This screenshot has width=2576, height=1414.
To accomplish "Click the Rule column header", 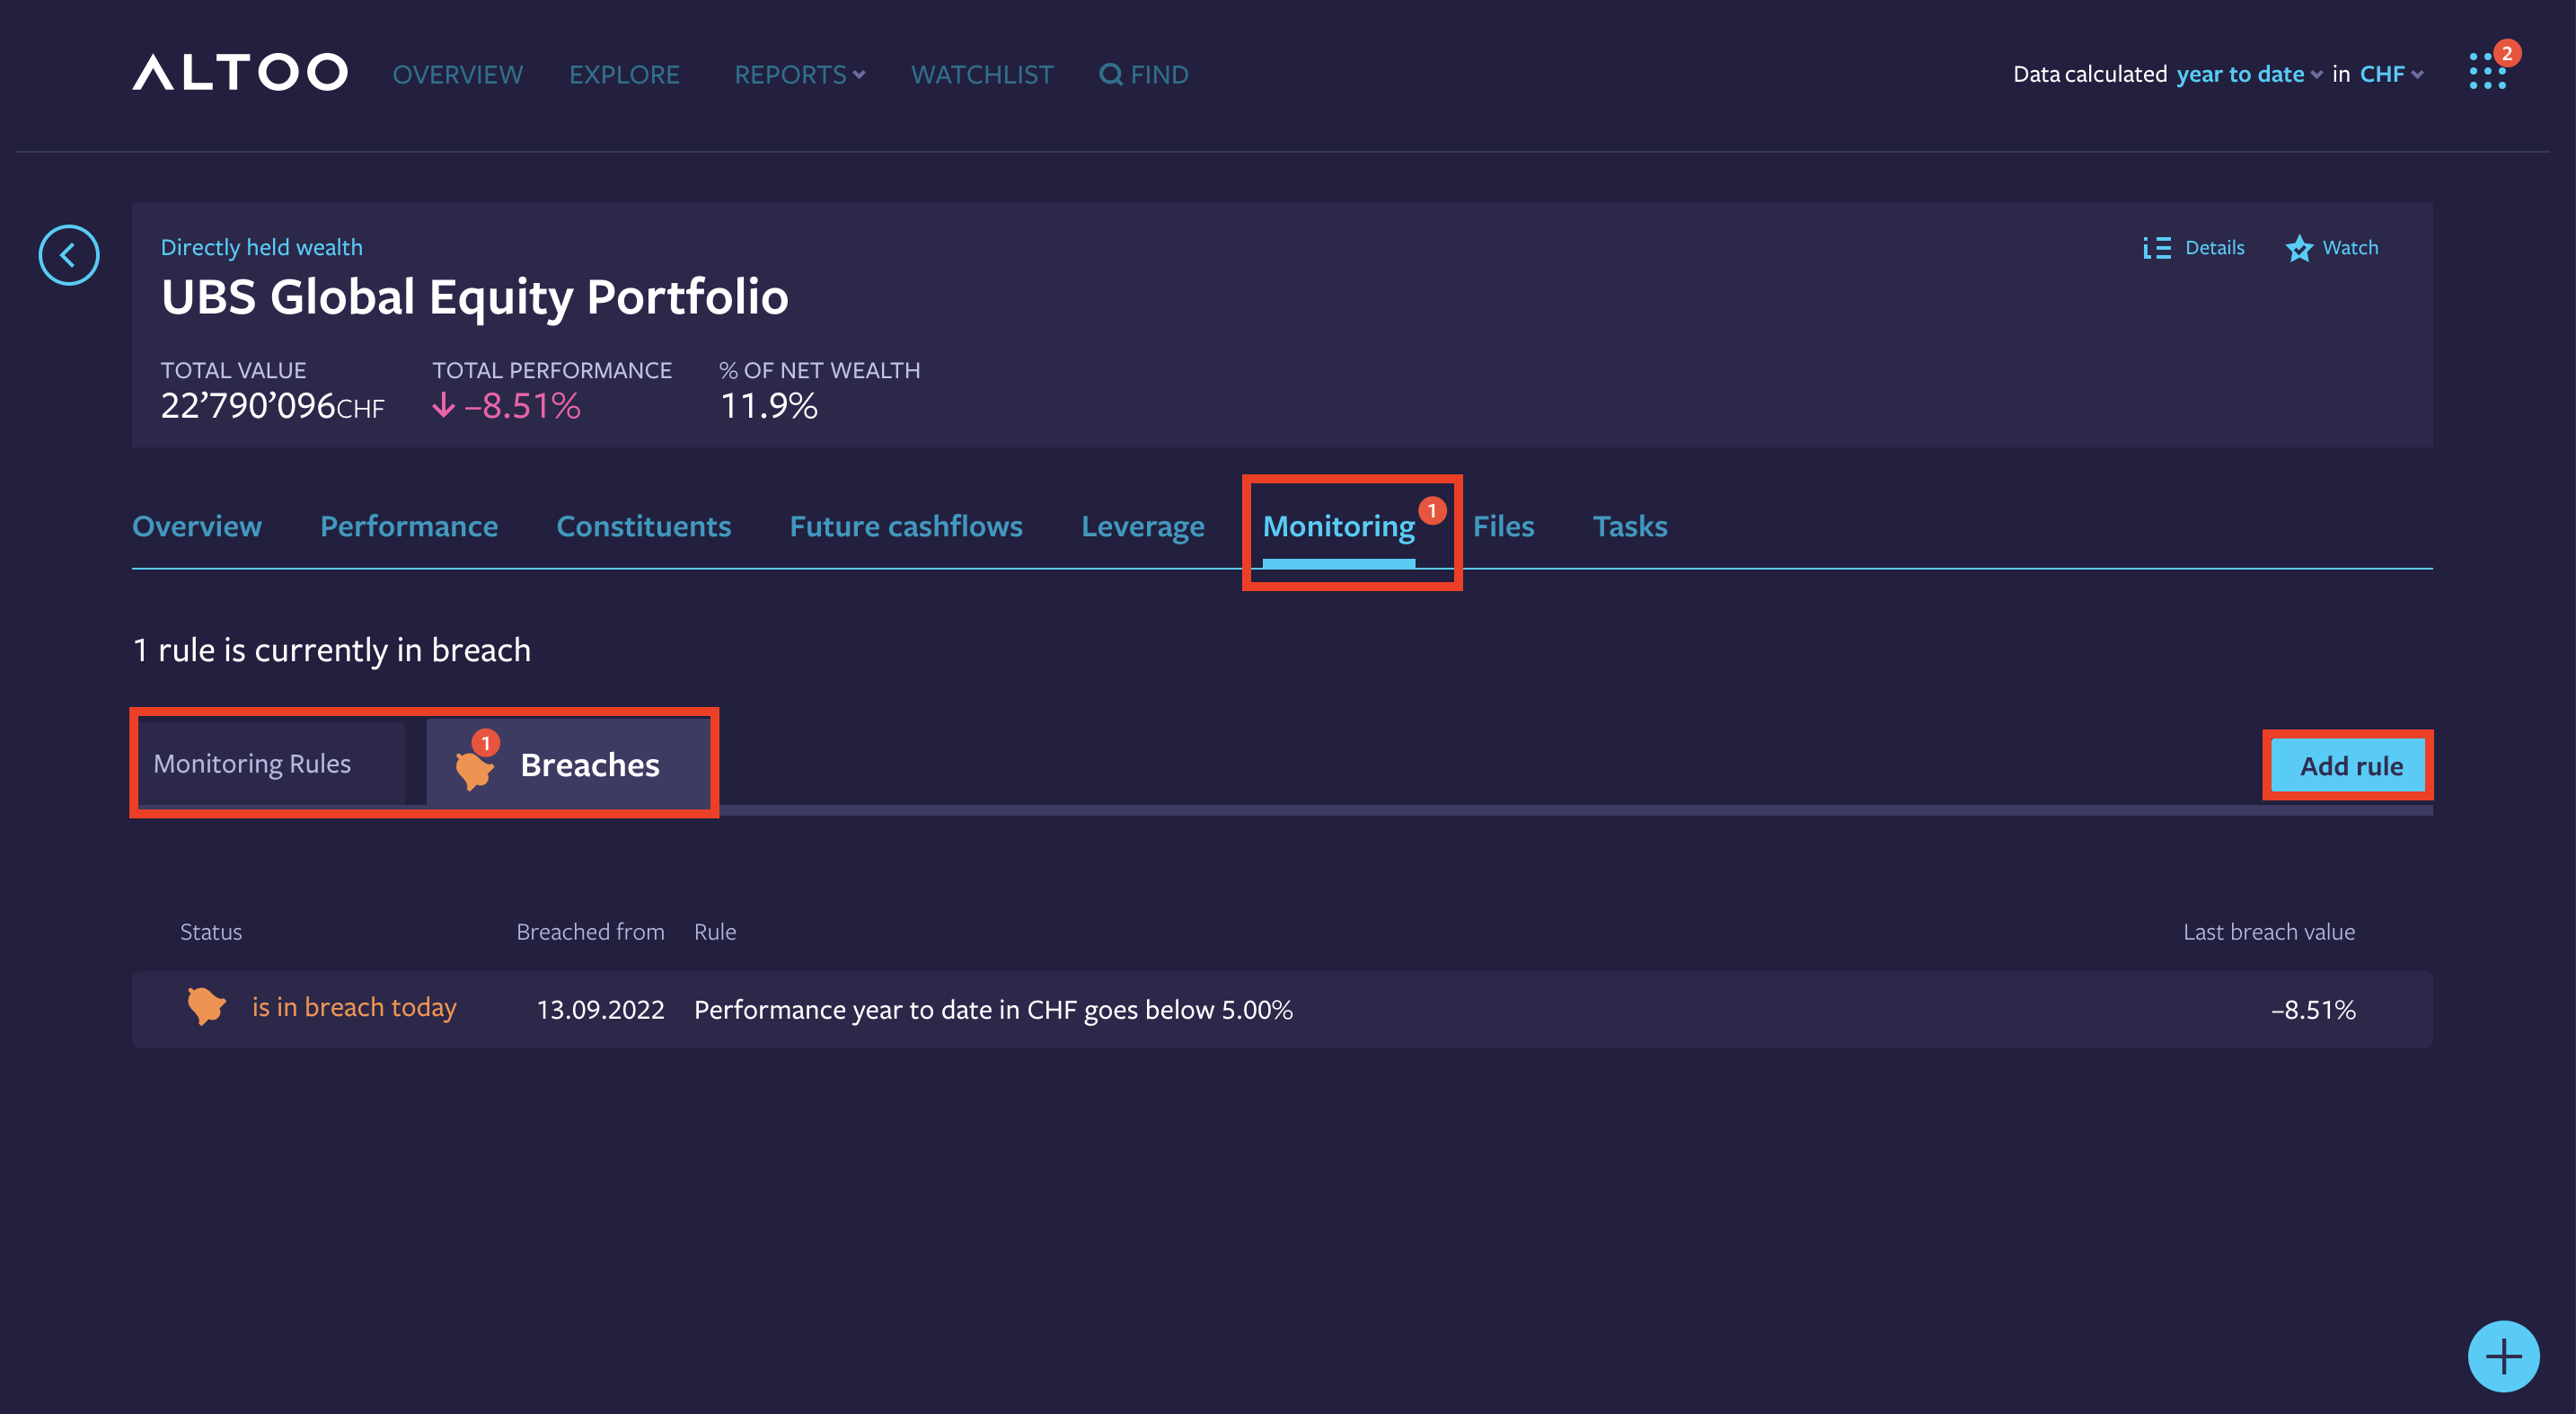I will click(715, 931).
